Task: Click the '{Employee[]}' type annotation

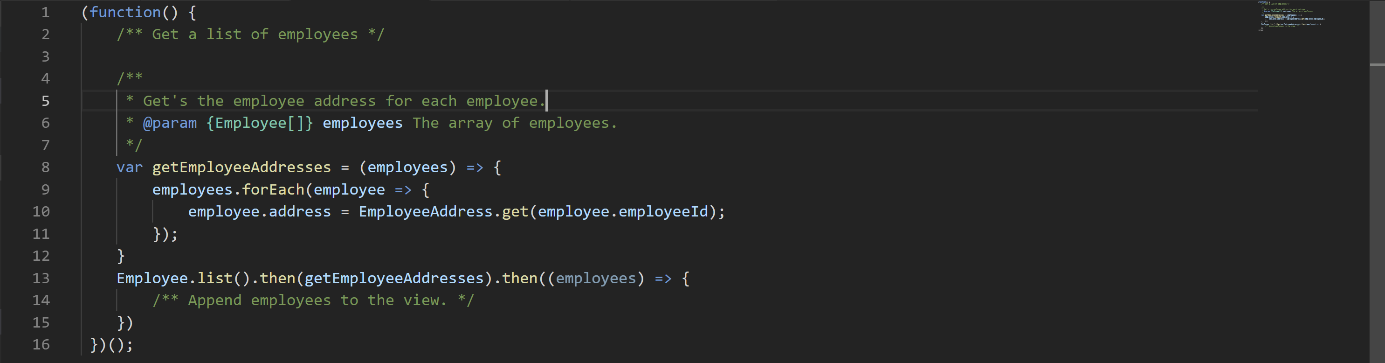Action: [x=260, y=123]
